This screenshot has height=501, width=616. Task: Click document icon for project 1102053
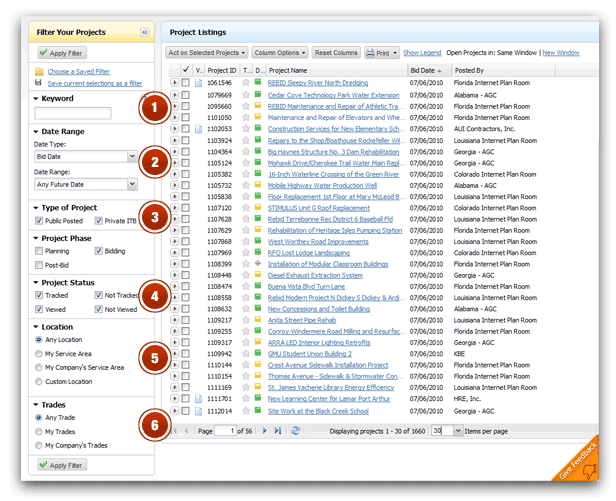[x=199, y=129]
